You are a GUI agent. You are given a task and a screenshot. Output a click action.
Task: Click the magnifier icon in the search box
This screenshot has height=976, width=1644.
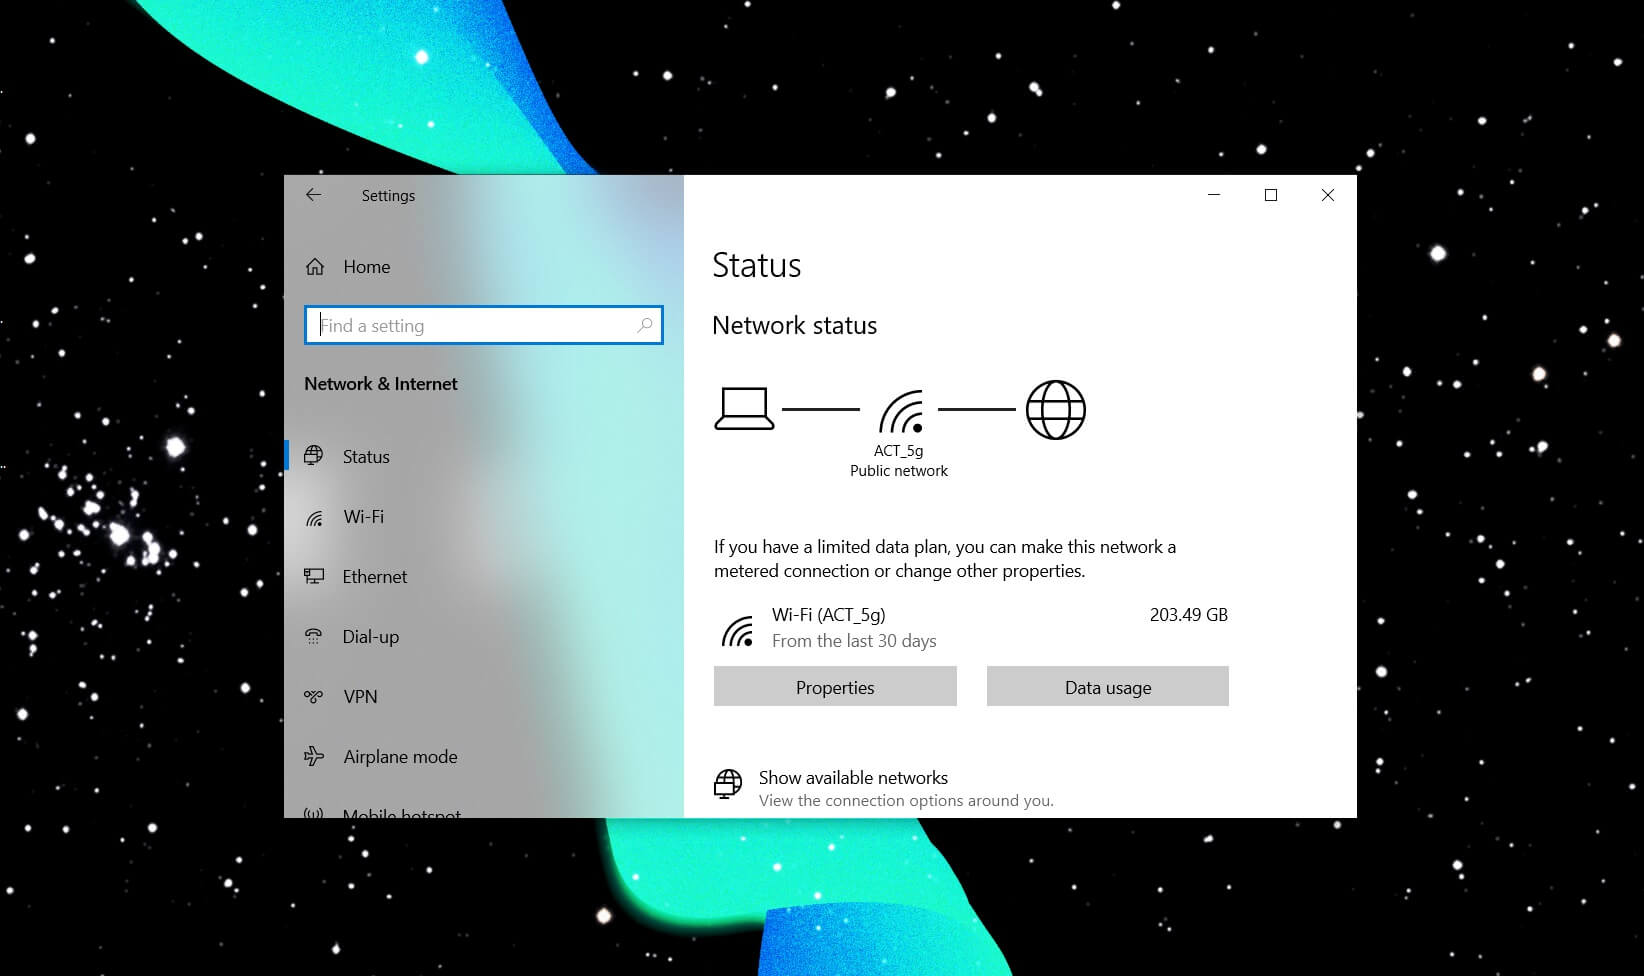[x=644, y=325]
